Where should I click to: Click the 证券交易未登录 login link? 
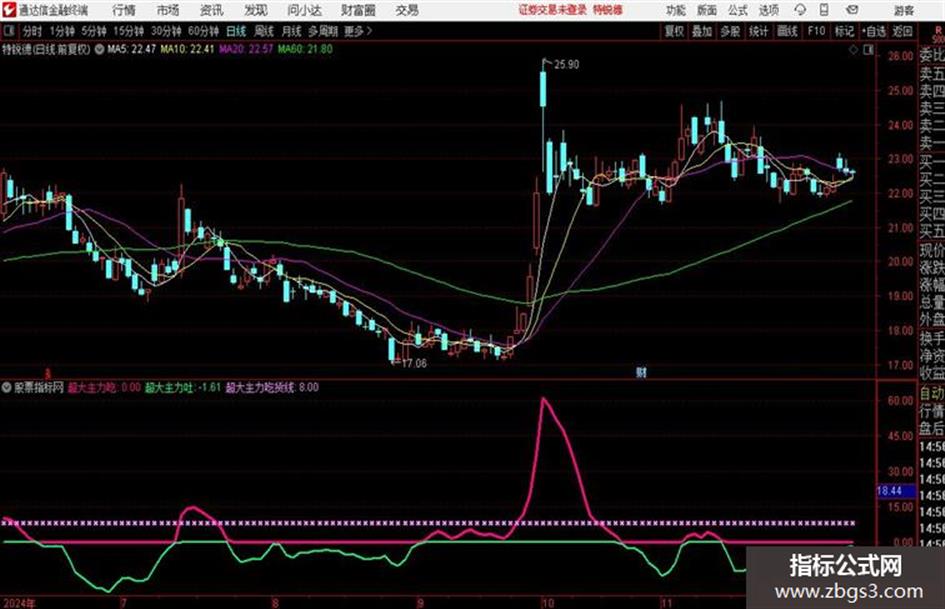(x=553, y=10)
